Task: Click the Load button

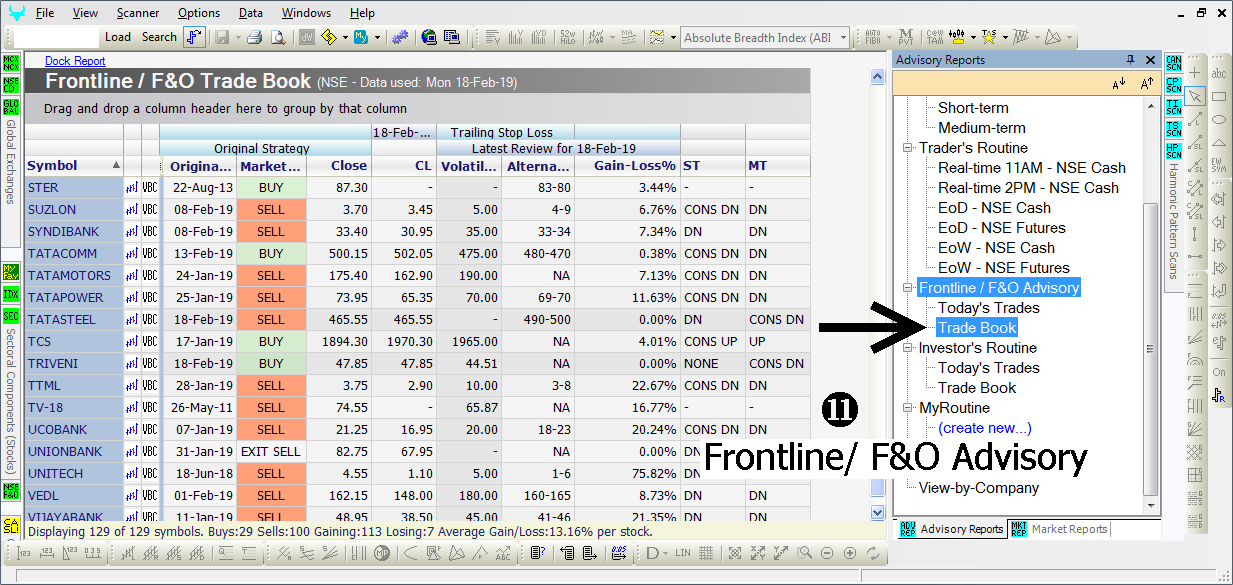Action: tap(118, 37)
